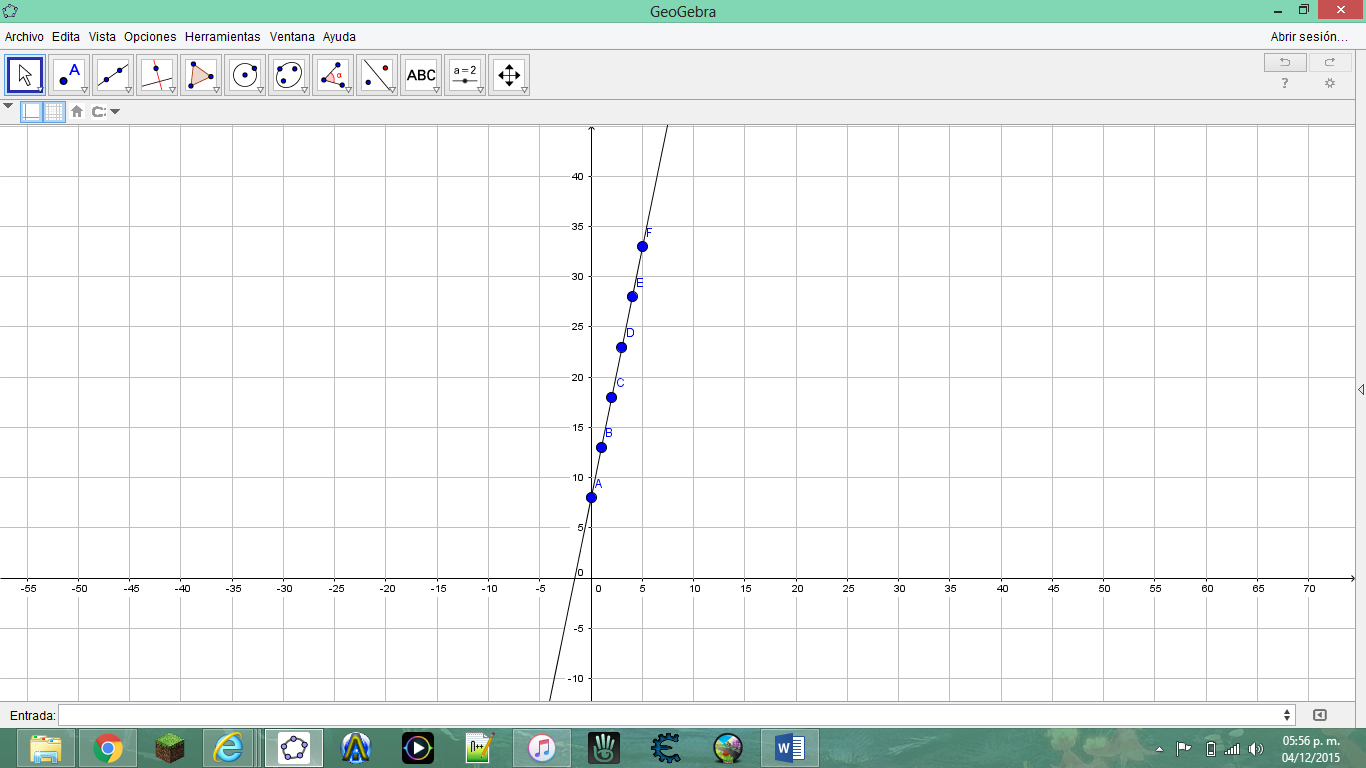
Task: Select the a=2 Slider tool
Action: click(465, 75)
